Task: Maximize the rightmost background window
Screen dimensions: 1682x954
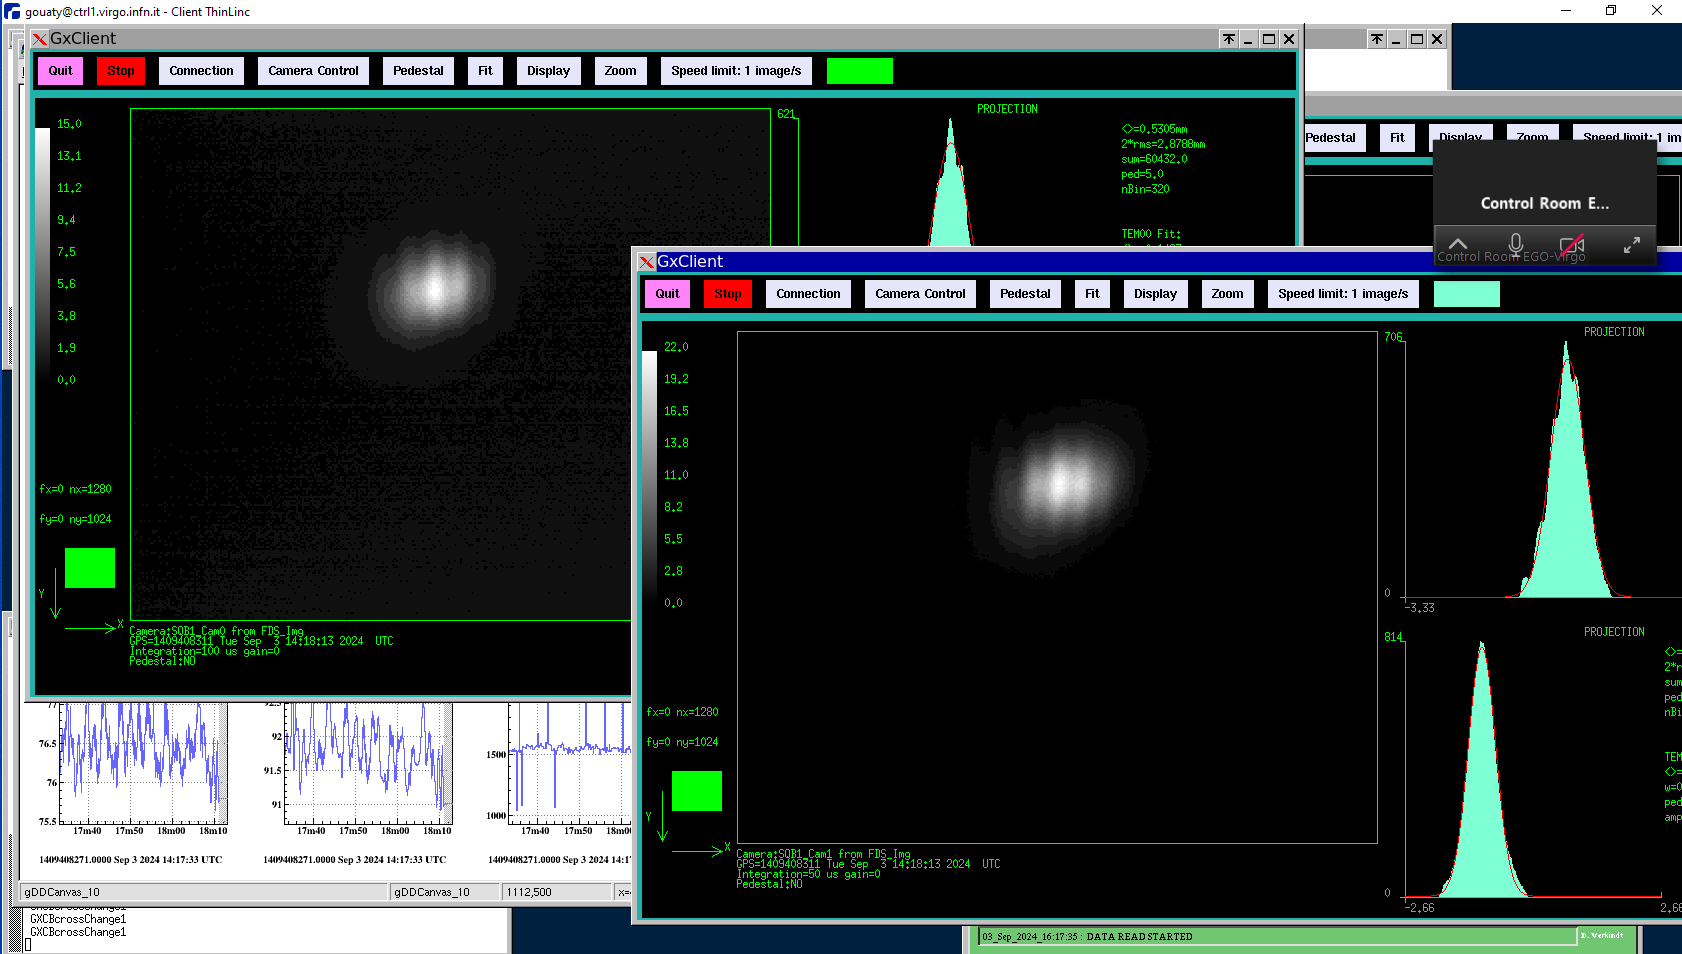Action: [1417, 39]
